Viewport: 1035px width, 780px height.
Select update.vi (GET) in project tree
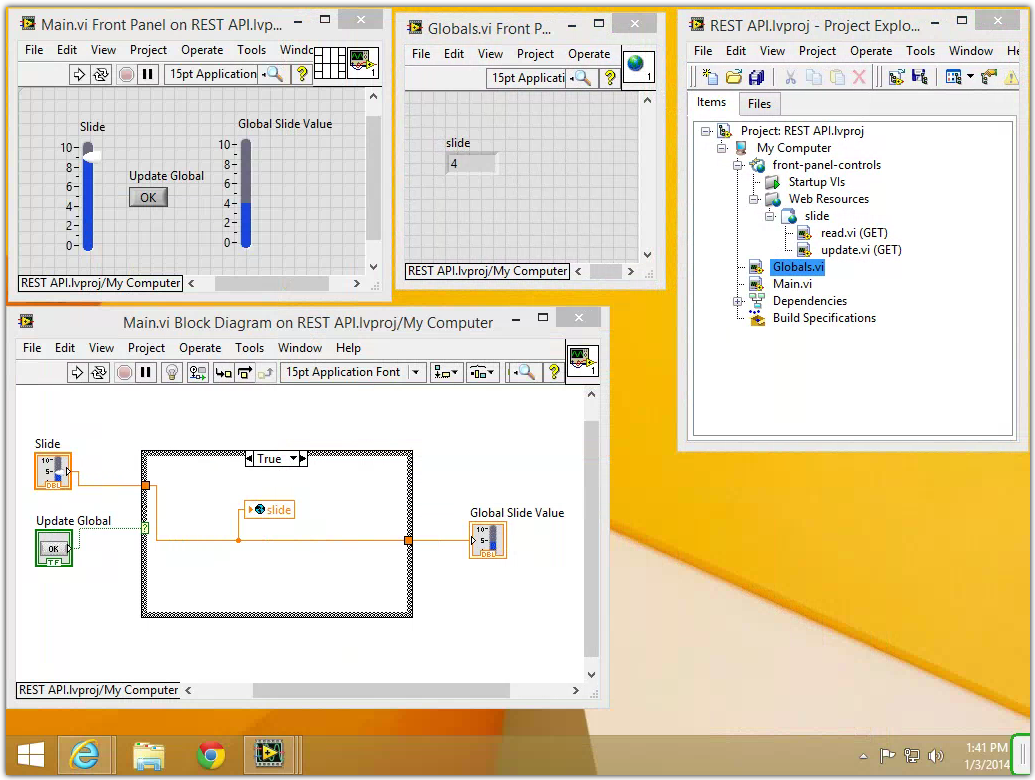pos(860,250)
